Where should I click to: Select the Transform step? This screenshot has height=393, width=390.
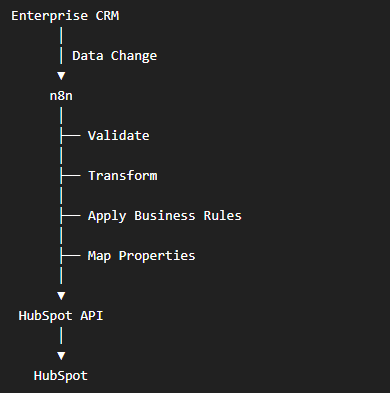pyautogui.click(x=122, y=176)
